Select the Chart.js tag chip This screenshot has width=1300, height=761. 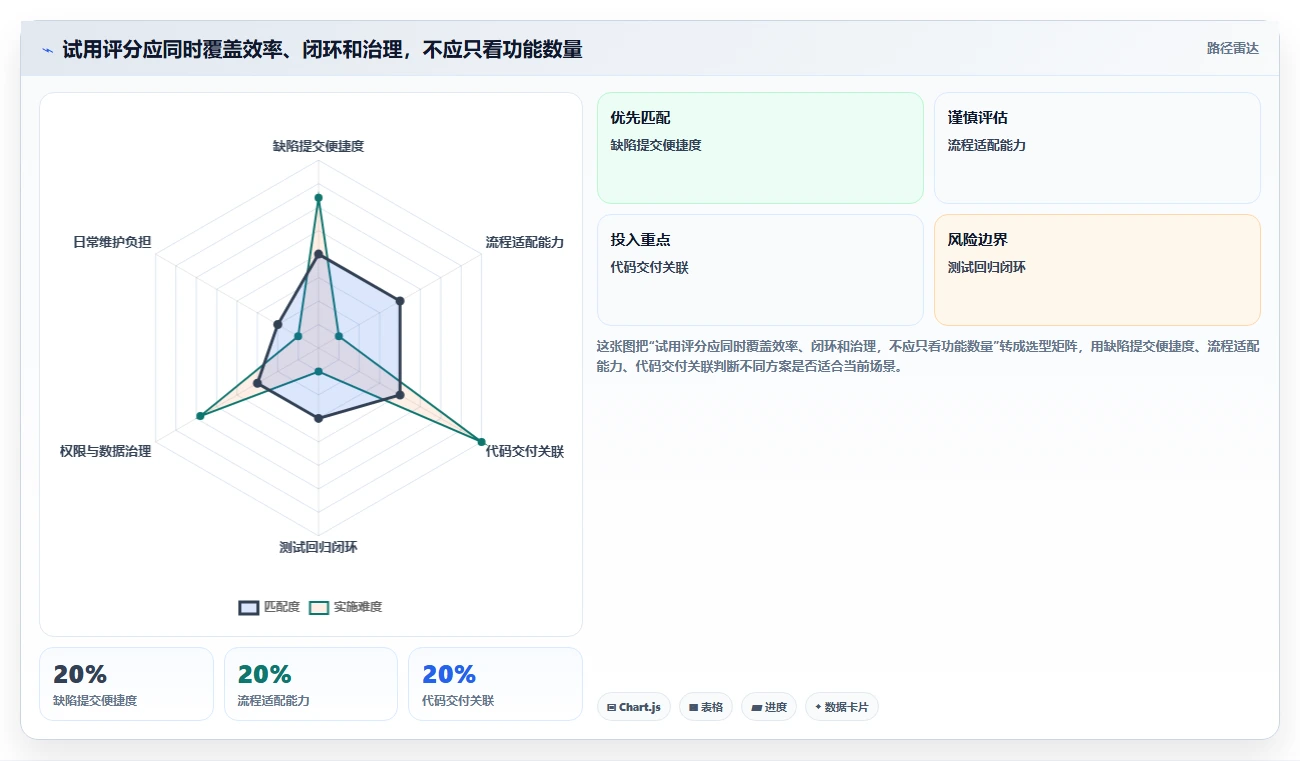[x=634, y=707]
